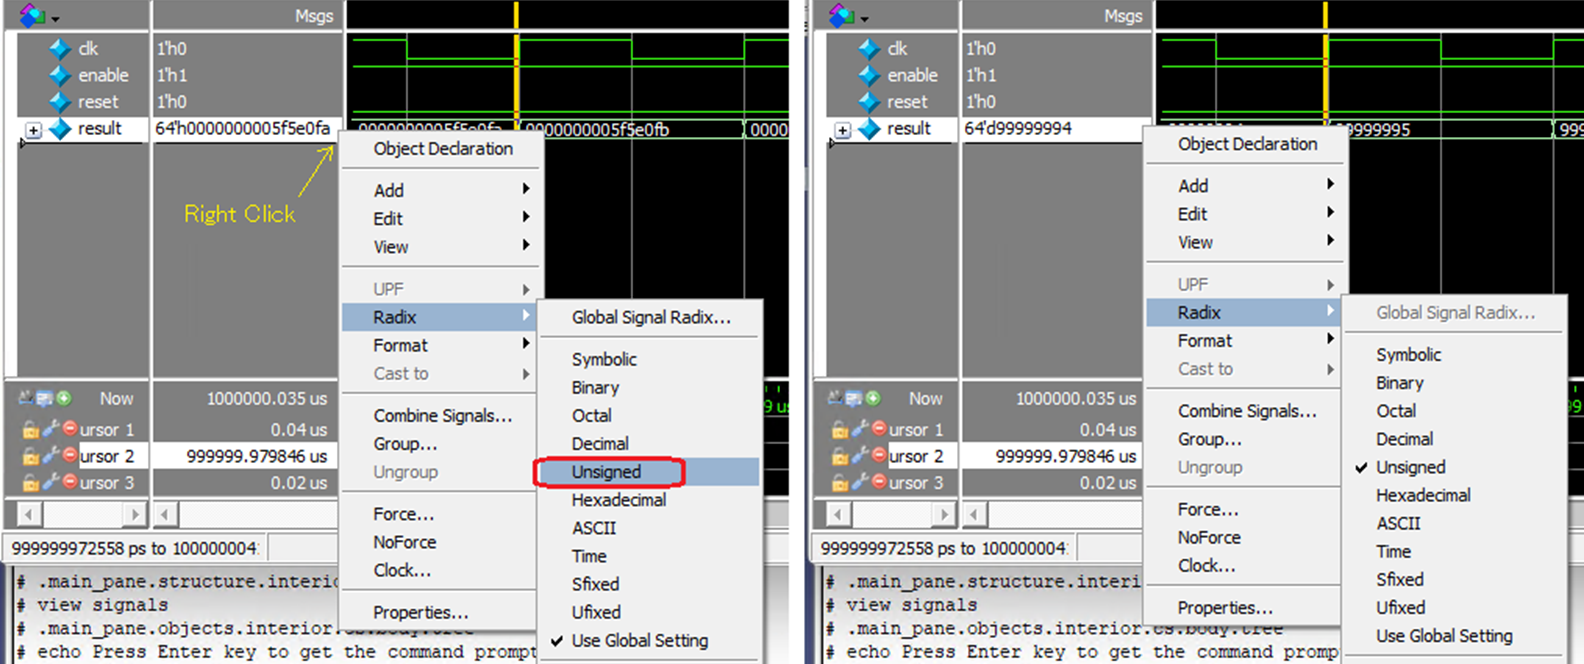Select clk signal diamond icon in left window
The image size is (1584, 664).
coord(60,48)
